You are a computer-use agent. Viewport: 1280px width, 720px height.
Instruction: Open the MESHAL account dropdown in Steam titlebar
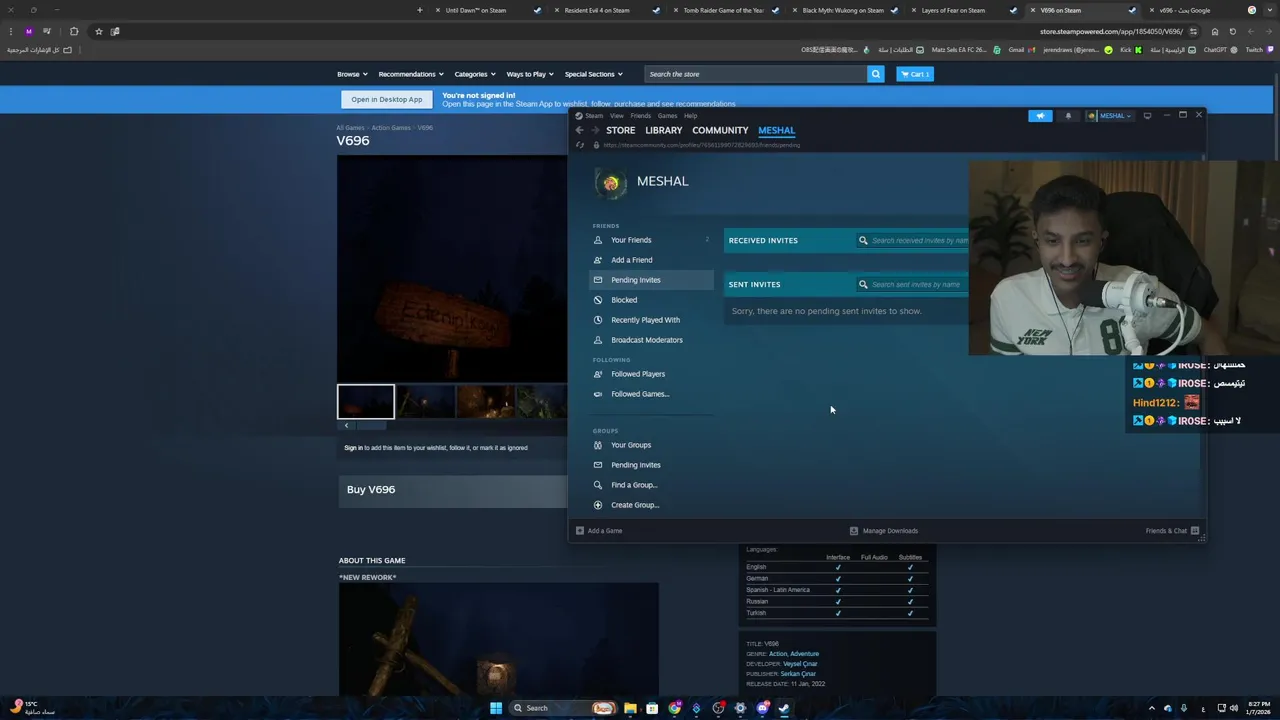tap(1110, 116)
